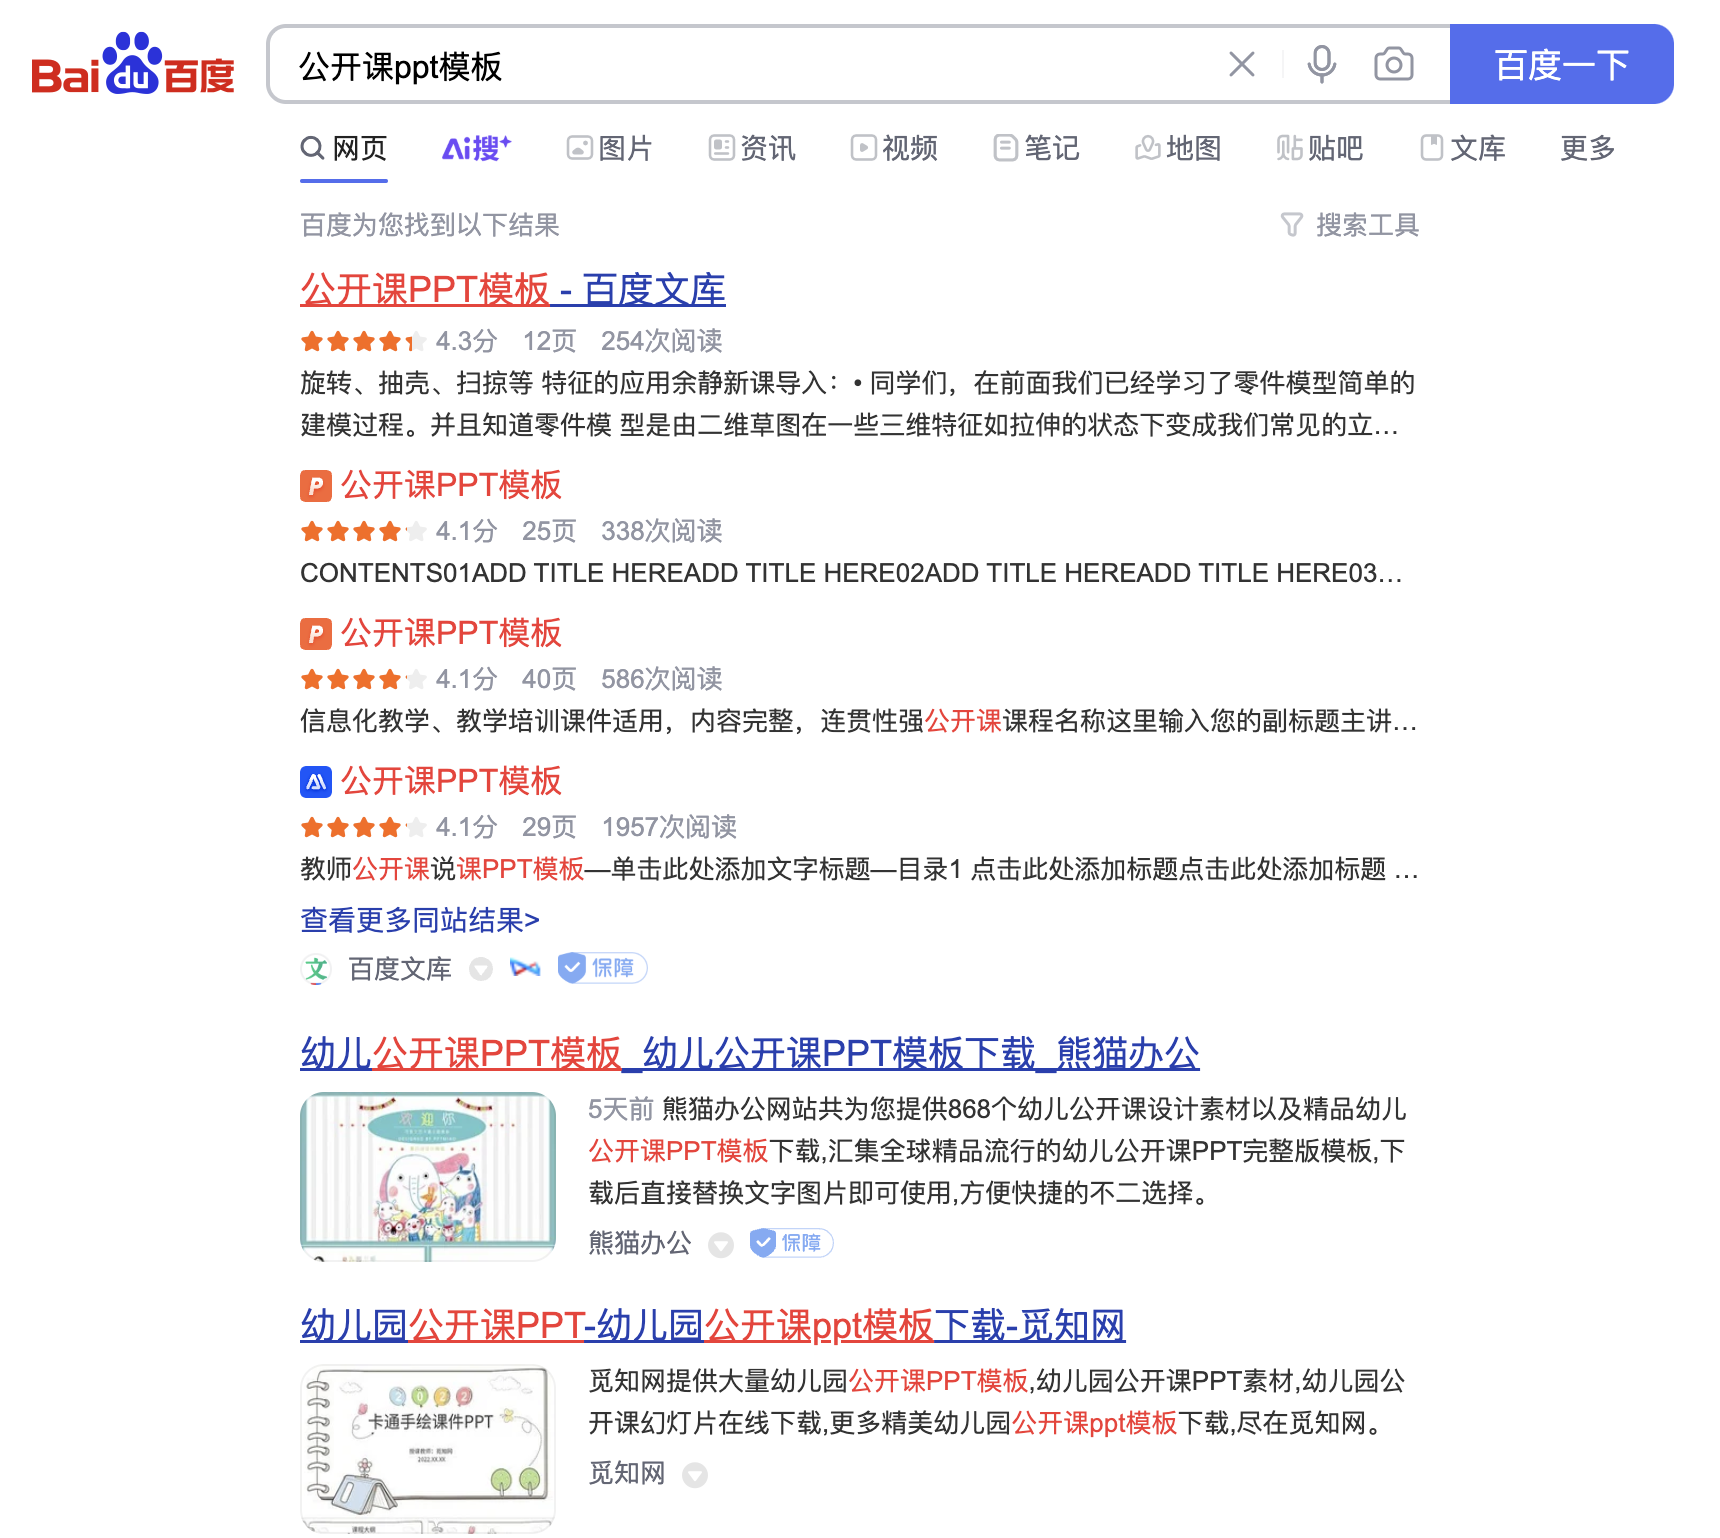
Task: Click the 熊猫办公 result thumbnail
Action: pyautogui.click(x=428, y=1176)
